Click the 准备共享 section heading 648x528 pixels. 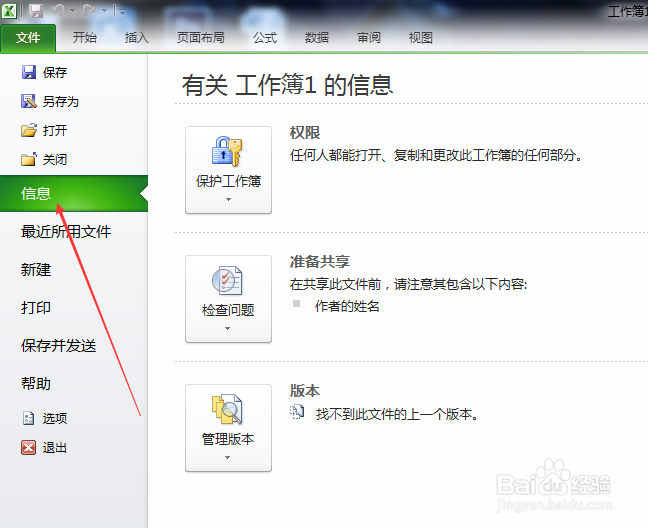[x=320, y=262]
